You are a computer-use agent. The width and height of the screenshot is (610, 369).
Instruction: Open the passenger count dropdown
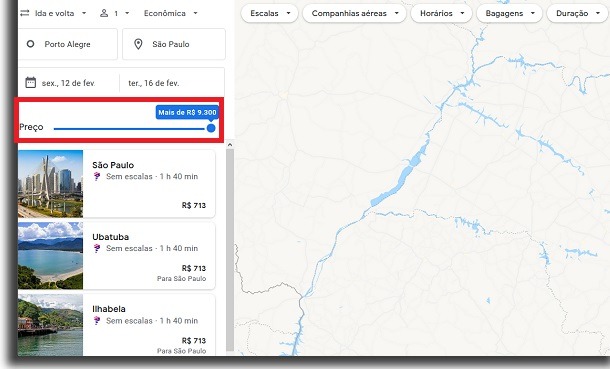click(x=115, y=13)
